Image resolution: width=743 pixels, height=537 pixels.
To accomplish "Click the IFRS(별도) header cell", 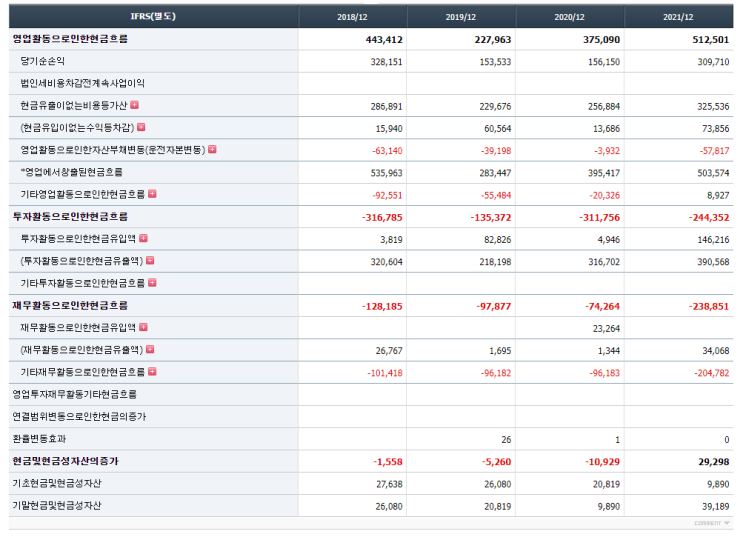I will point(154,17).
